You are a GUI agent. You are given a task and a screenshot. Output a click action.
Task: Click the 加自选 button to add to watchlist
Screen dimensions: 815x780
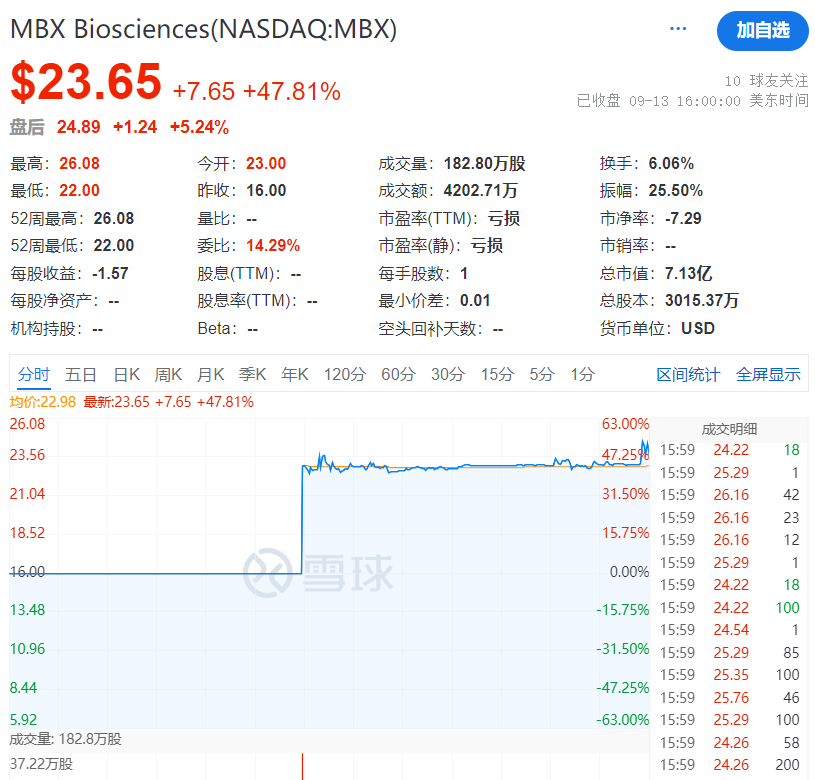tap(762, 31)
